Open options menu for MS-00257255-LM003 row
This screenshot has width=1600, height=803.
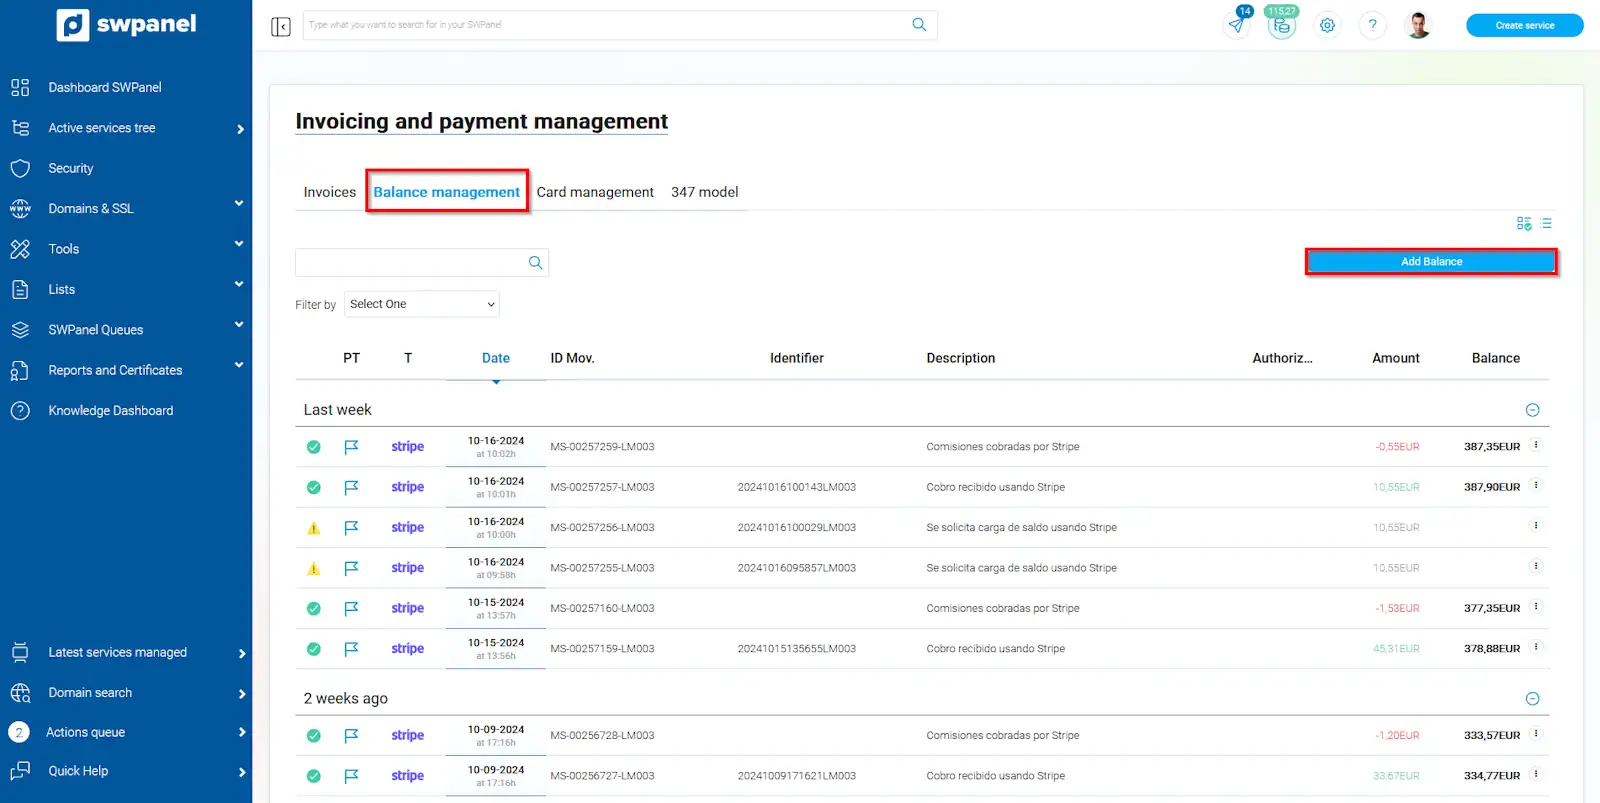(1536, 566)
